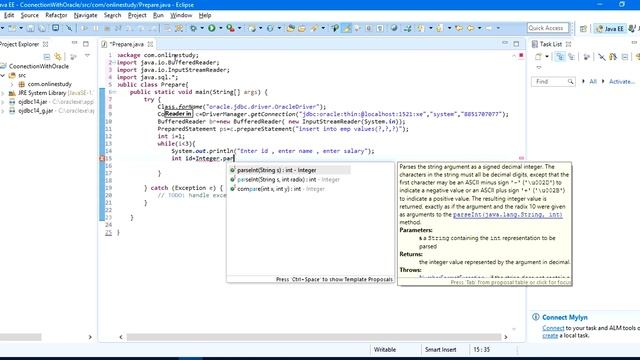The image size is (640, 360).
Task: Open the Edit menu
Action: [x=9, y=15]
